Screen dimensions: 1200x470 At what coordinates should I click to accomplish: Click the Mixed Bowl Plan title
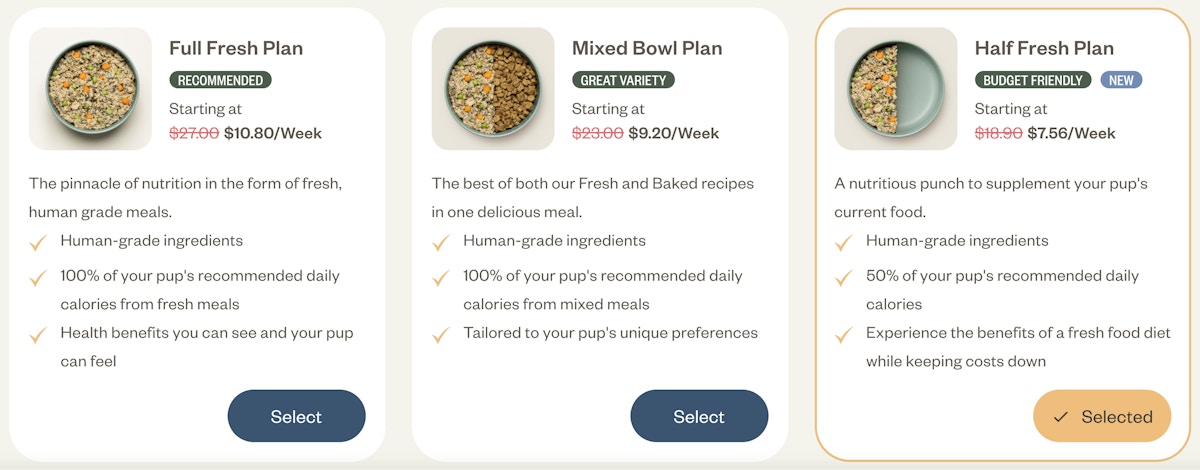pos(647,48)
